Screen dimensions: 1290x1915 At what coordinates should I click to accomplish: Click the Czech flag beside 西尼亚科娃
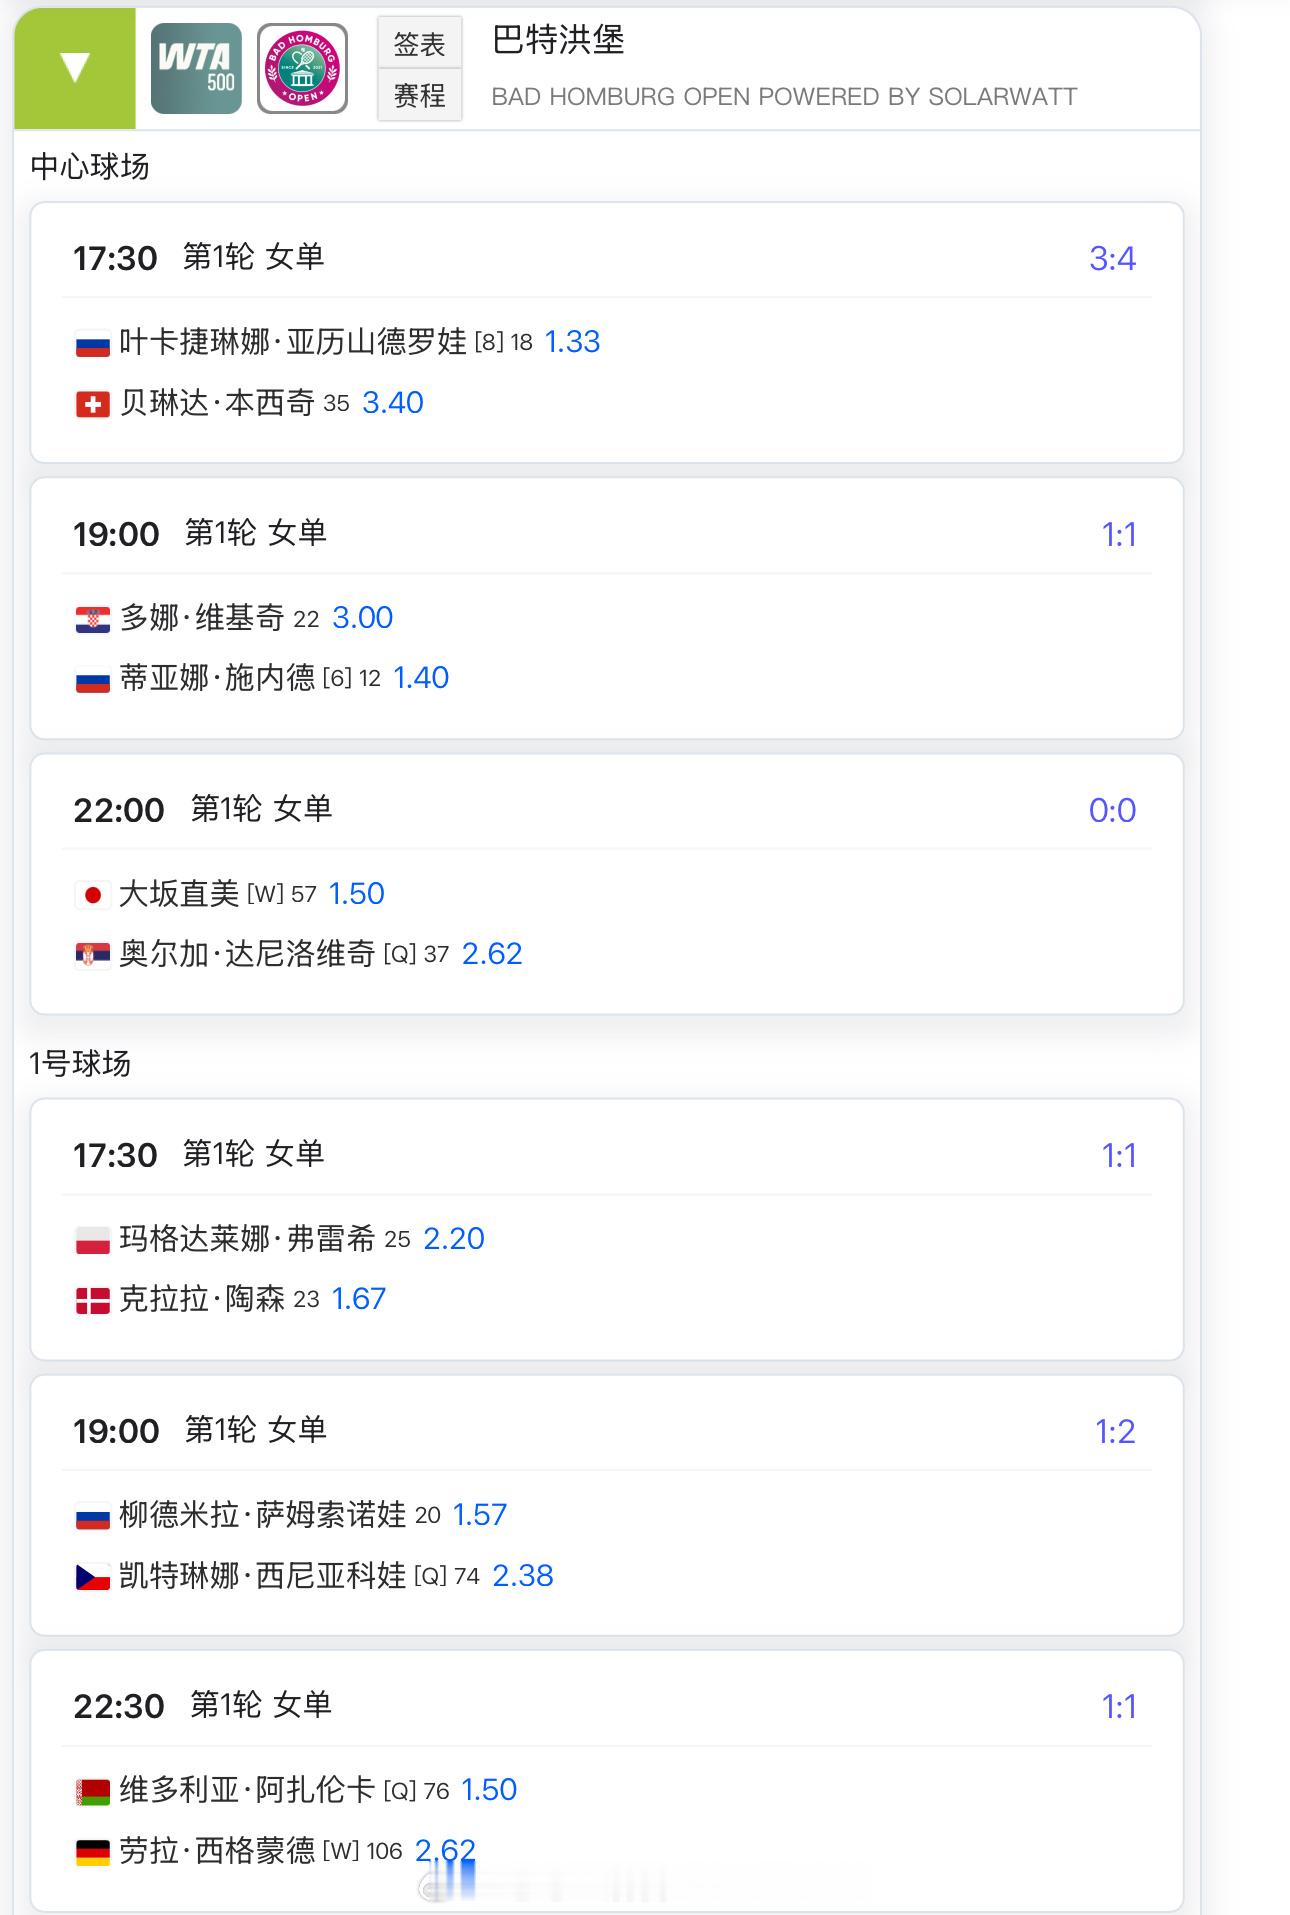(93, 1577)
